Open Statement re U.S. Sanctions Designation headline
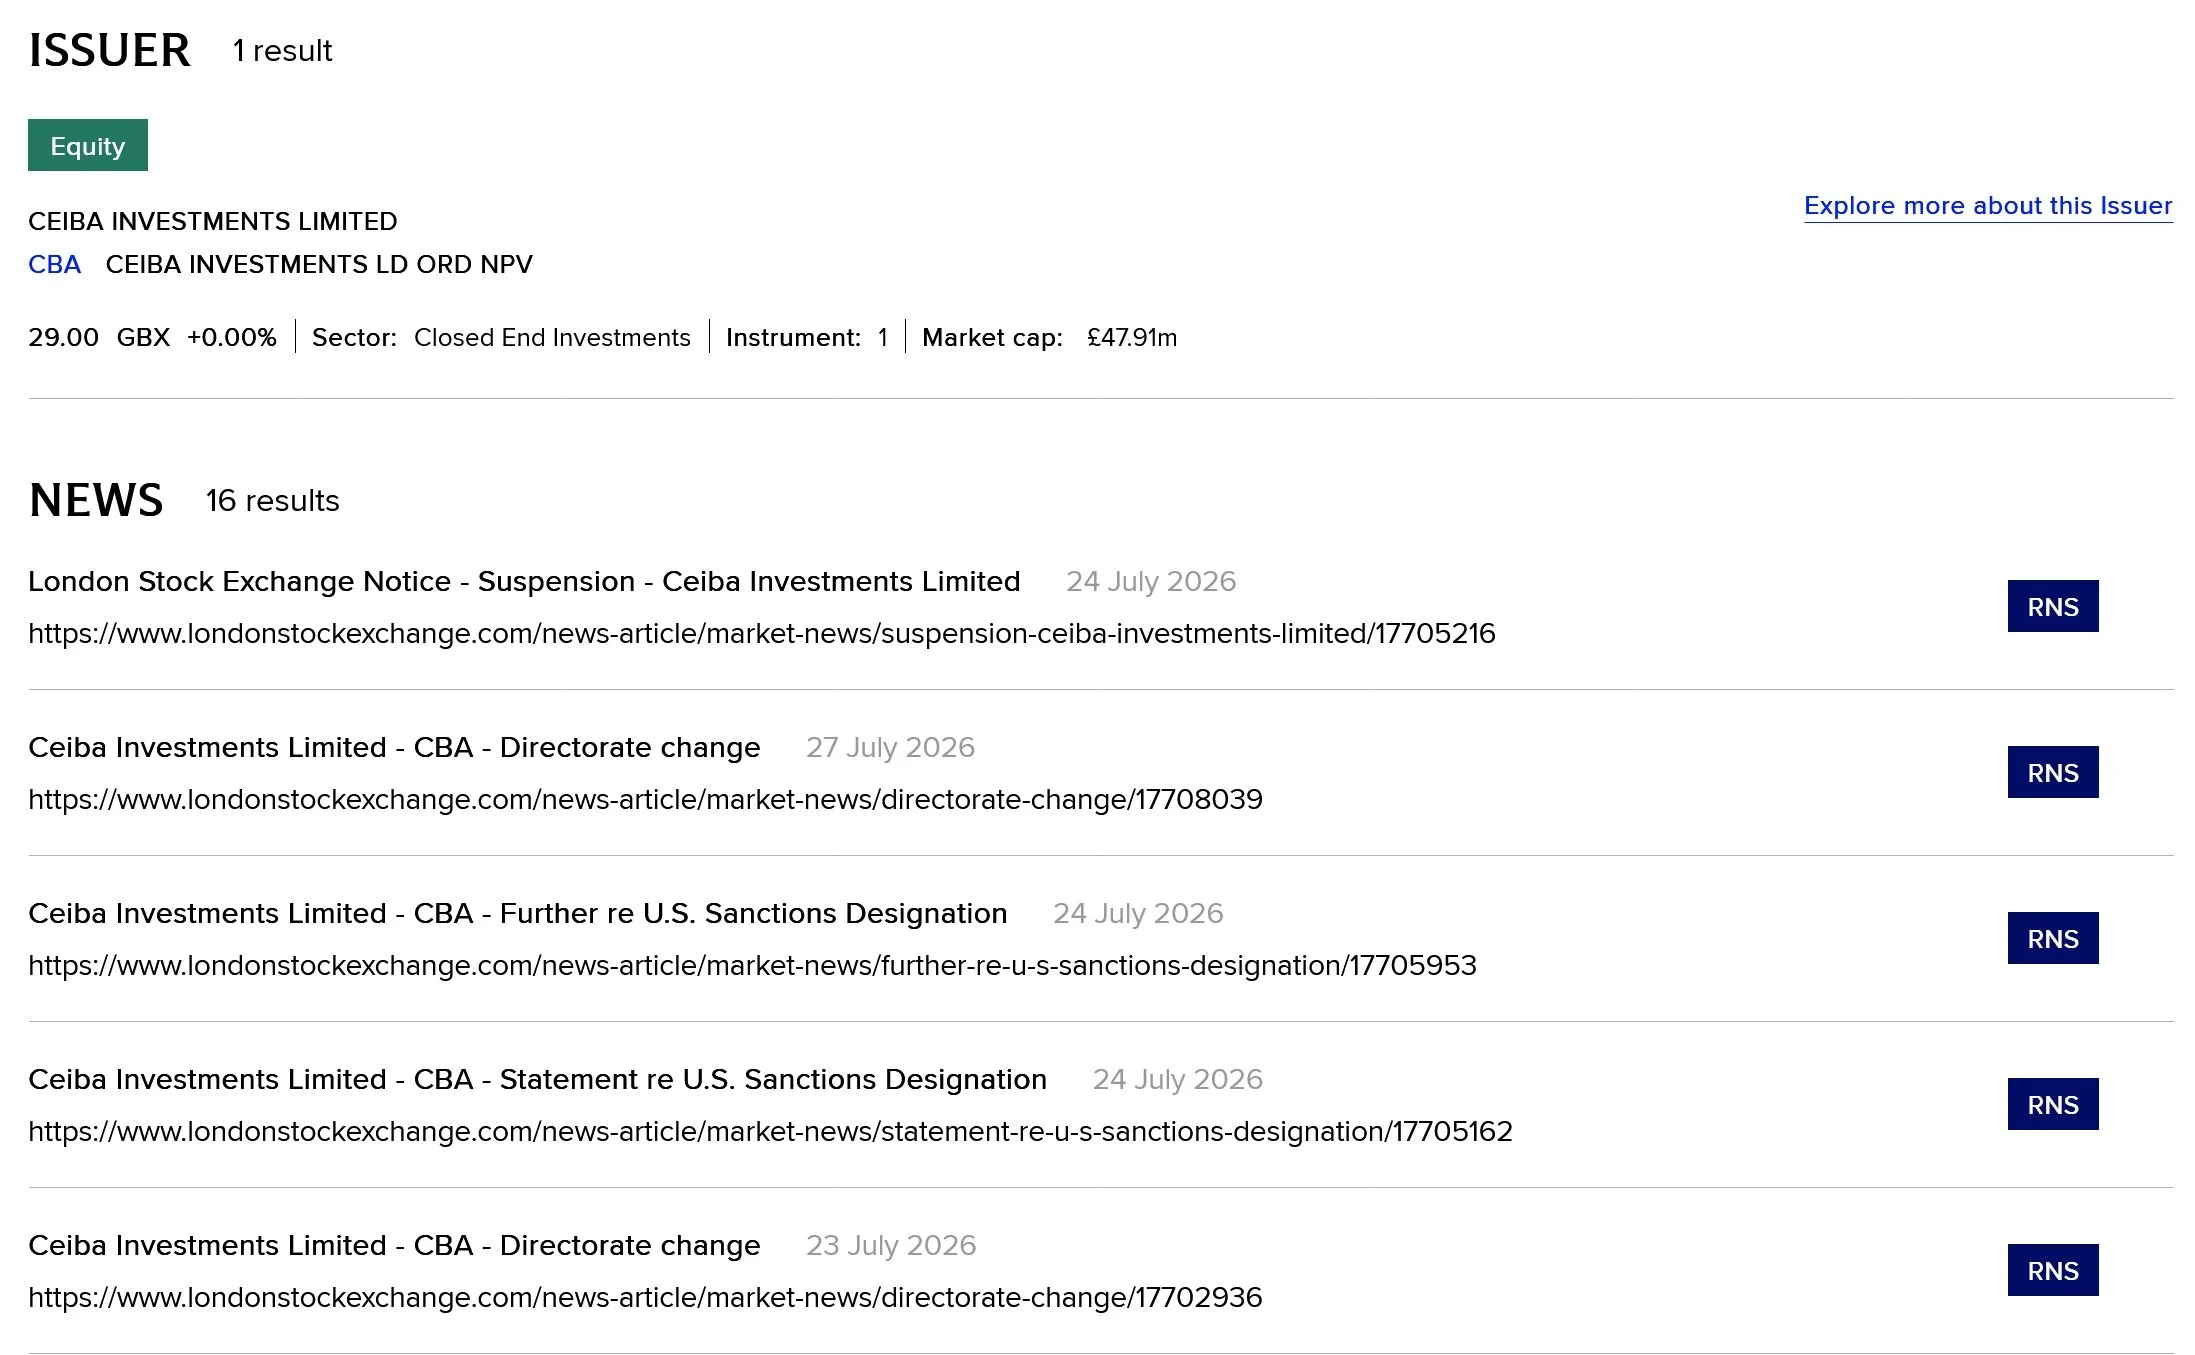 click(x=537, y=1079)
